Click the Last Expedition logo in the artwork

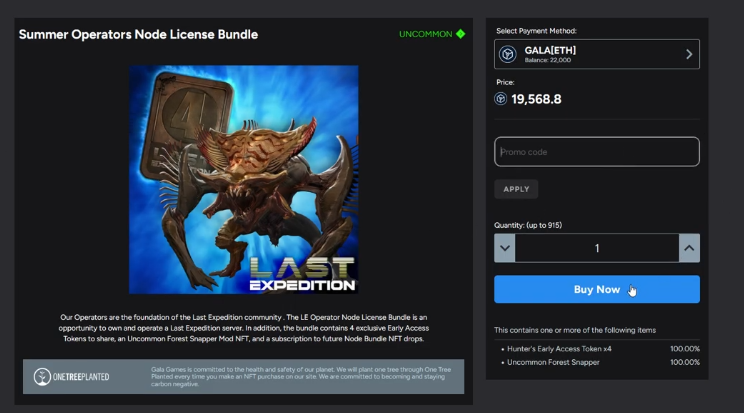(302, 274)
